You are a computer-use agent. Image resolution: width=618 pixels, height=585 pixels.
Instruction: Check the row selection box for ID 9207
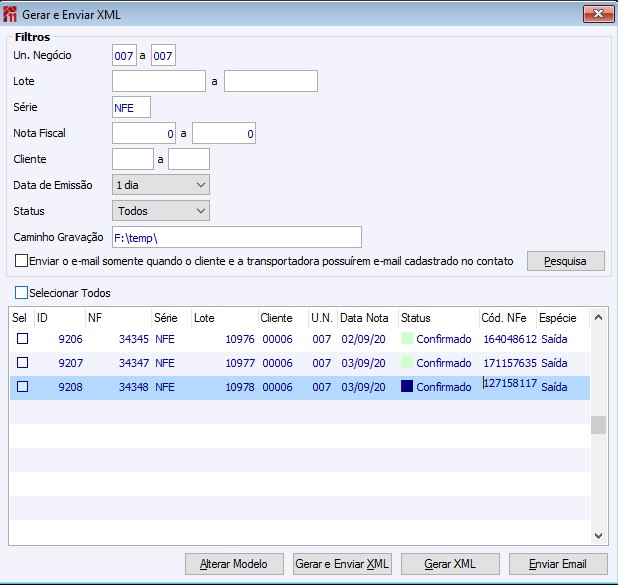[22, 363]
